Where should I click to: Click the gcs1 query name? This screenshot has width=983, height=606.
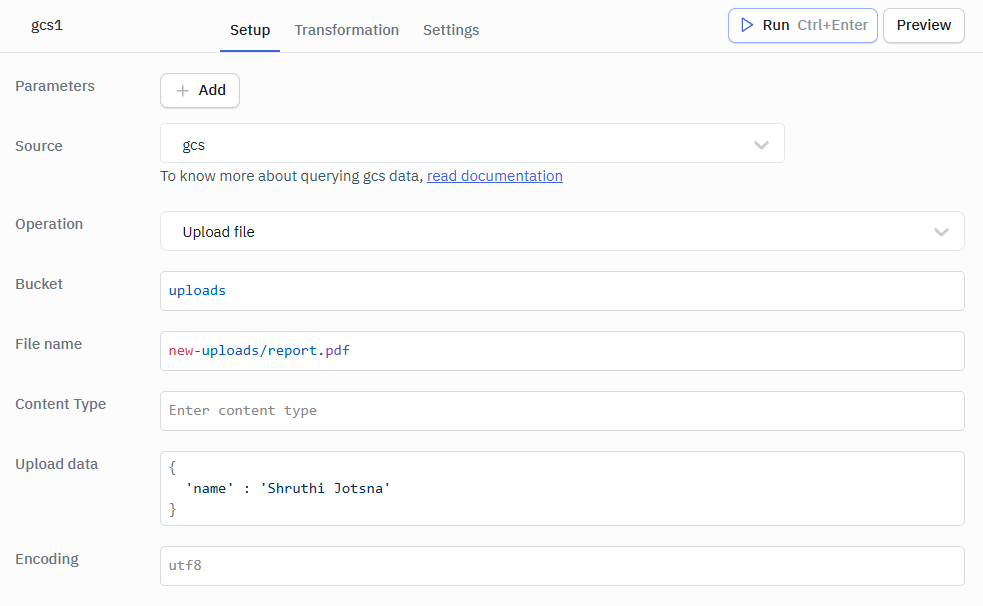pos(47,25)
